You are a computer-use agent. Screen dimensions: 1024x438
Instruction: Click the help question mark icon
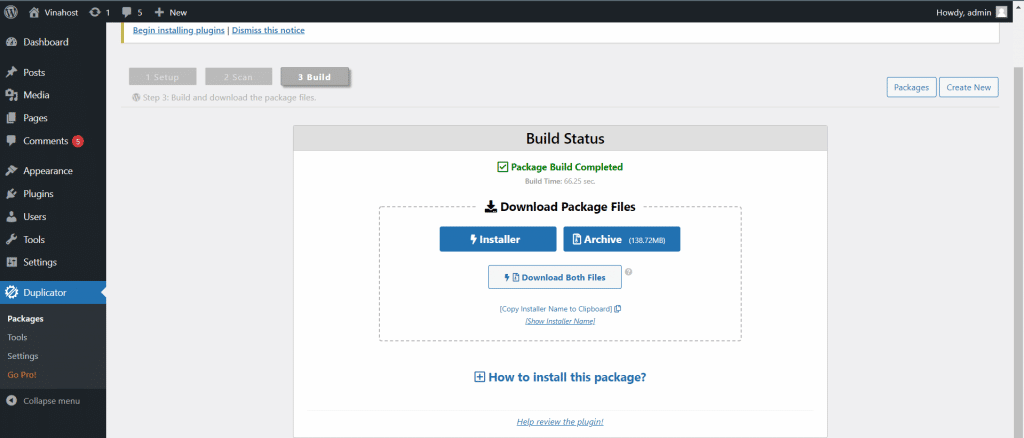tap(629, 271)
